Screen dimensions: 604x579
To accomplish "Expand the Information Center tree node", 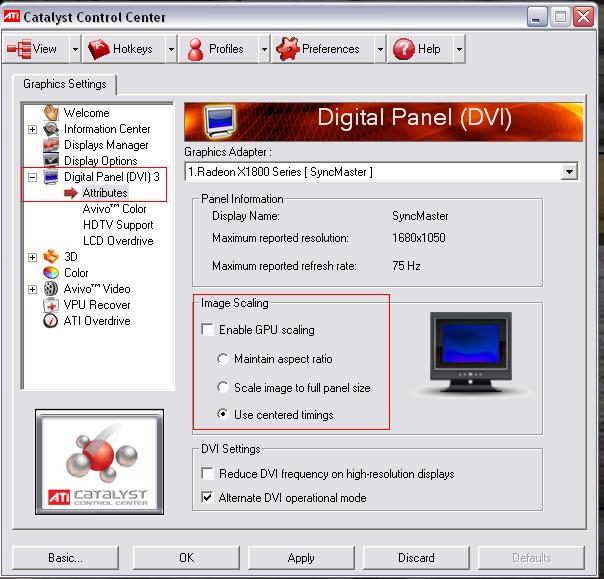I will coord(33,129).
